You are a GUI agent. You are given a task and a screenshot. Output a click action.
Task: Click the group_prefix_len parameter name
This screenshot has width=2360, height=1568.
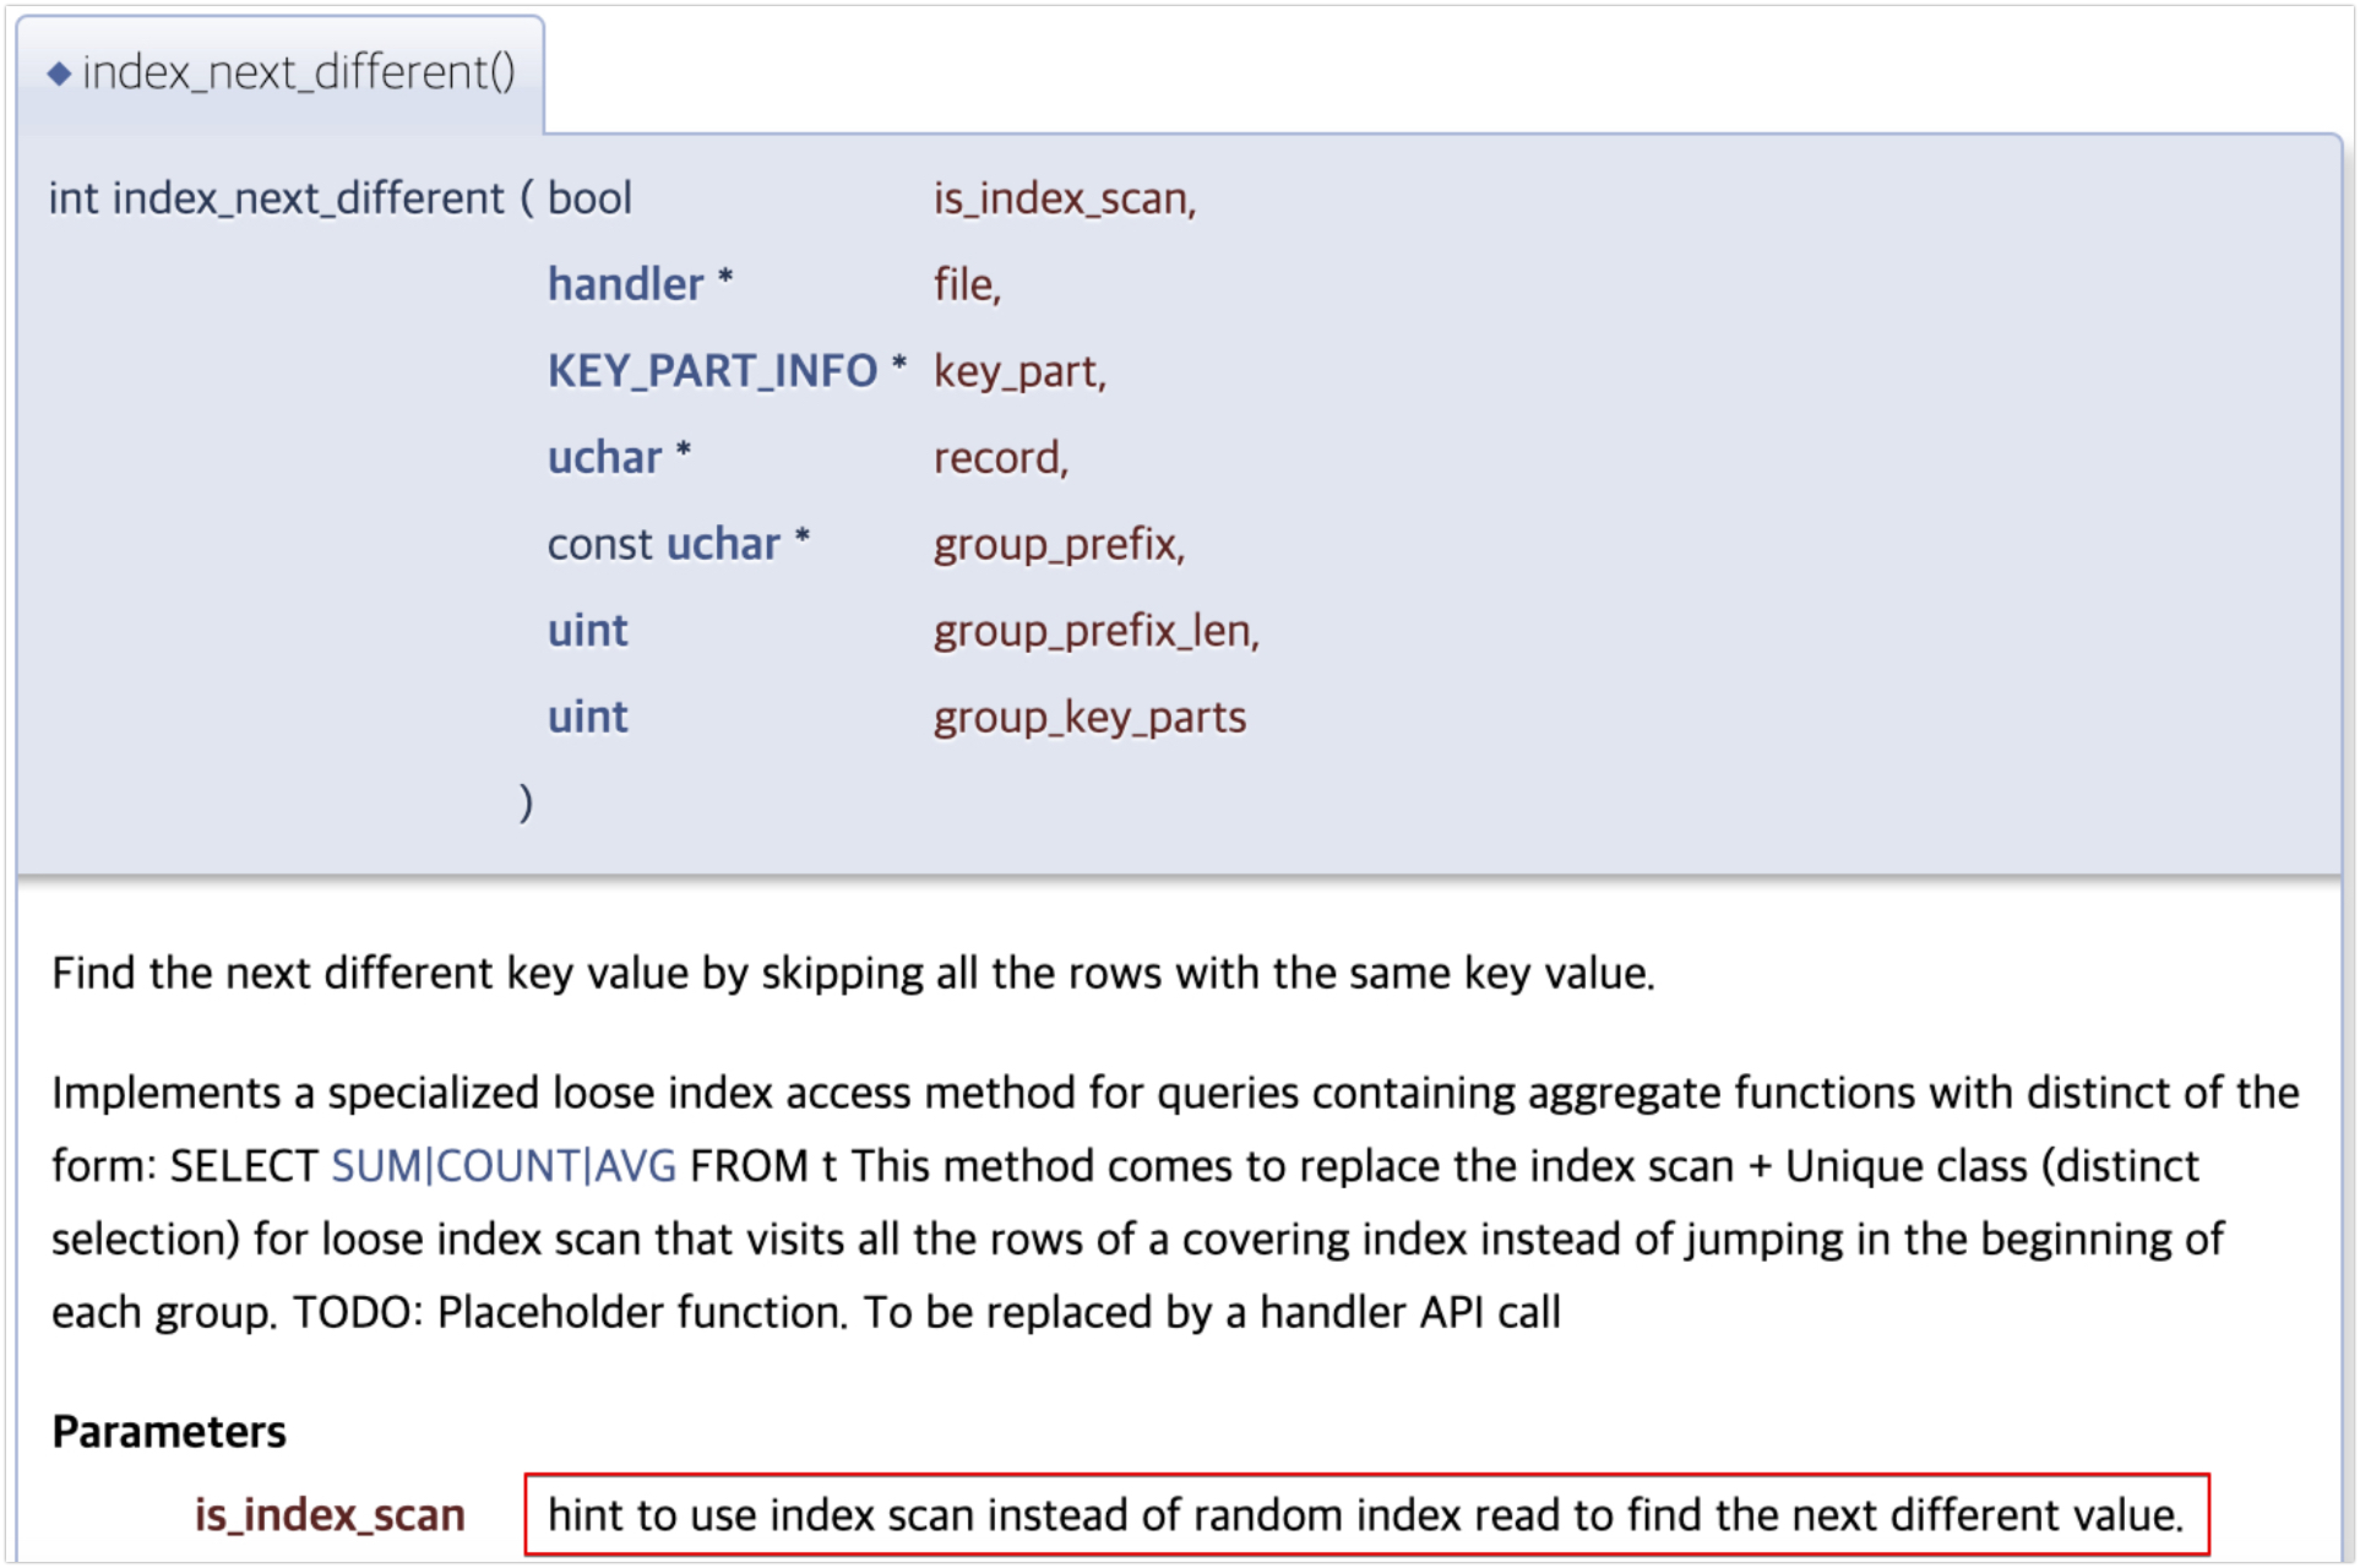(1097, 632)
